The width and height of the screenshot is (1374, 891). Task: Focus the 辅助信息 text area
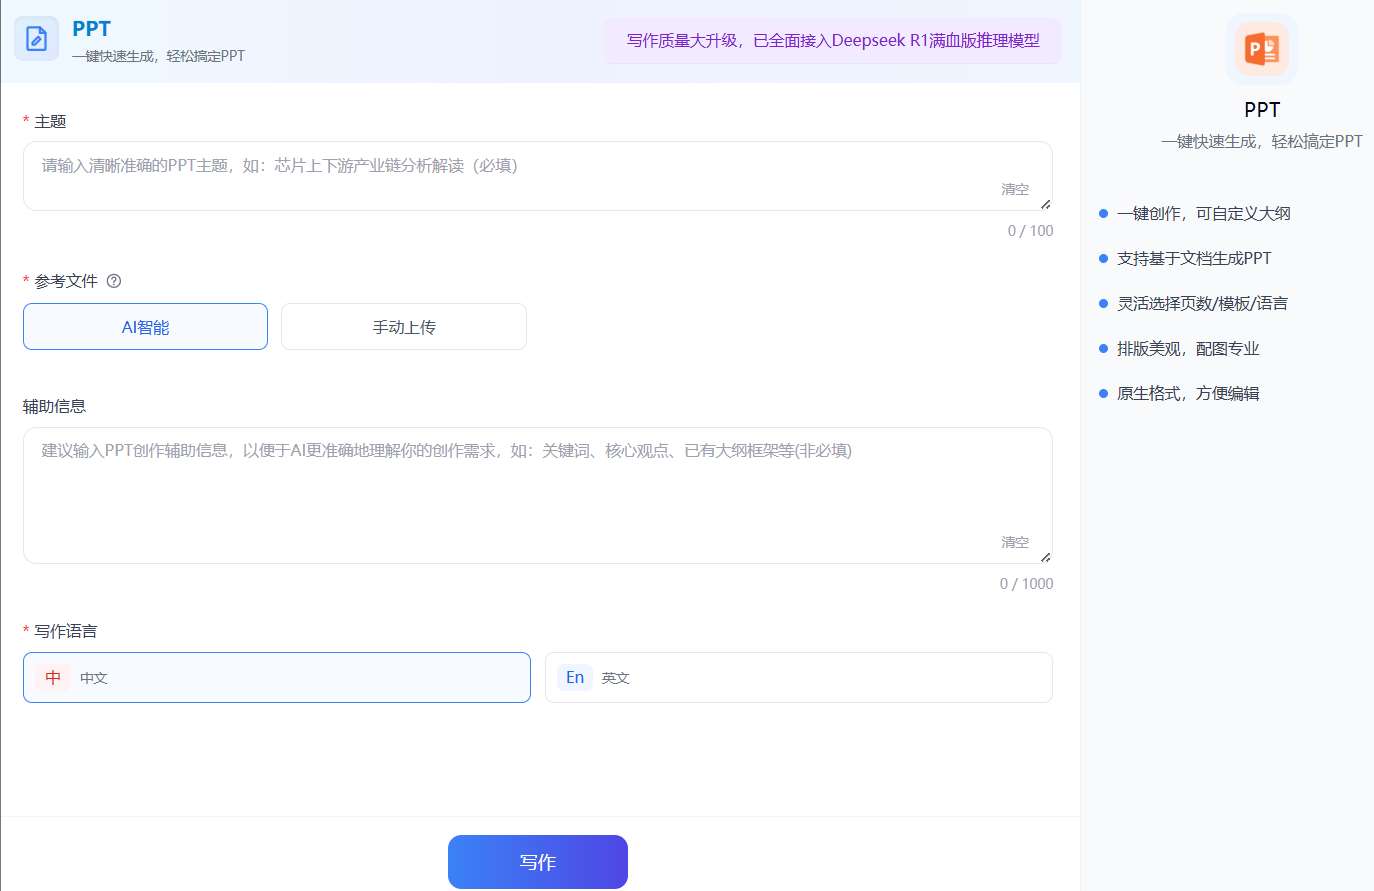click(x=538, y=495)
